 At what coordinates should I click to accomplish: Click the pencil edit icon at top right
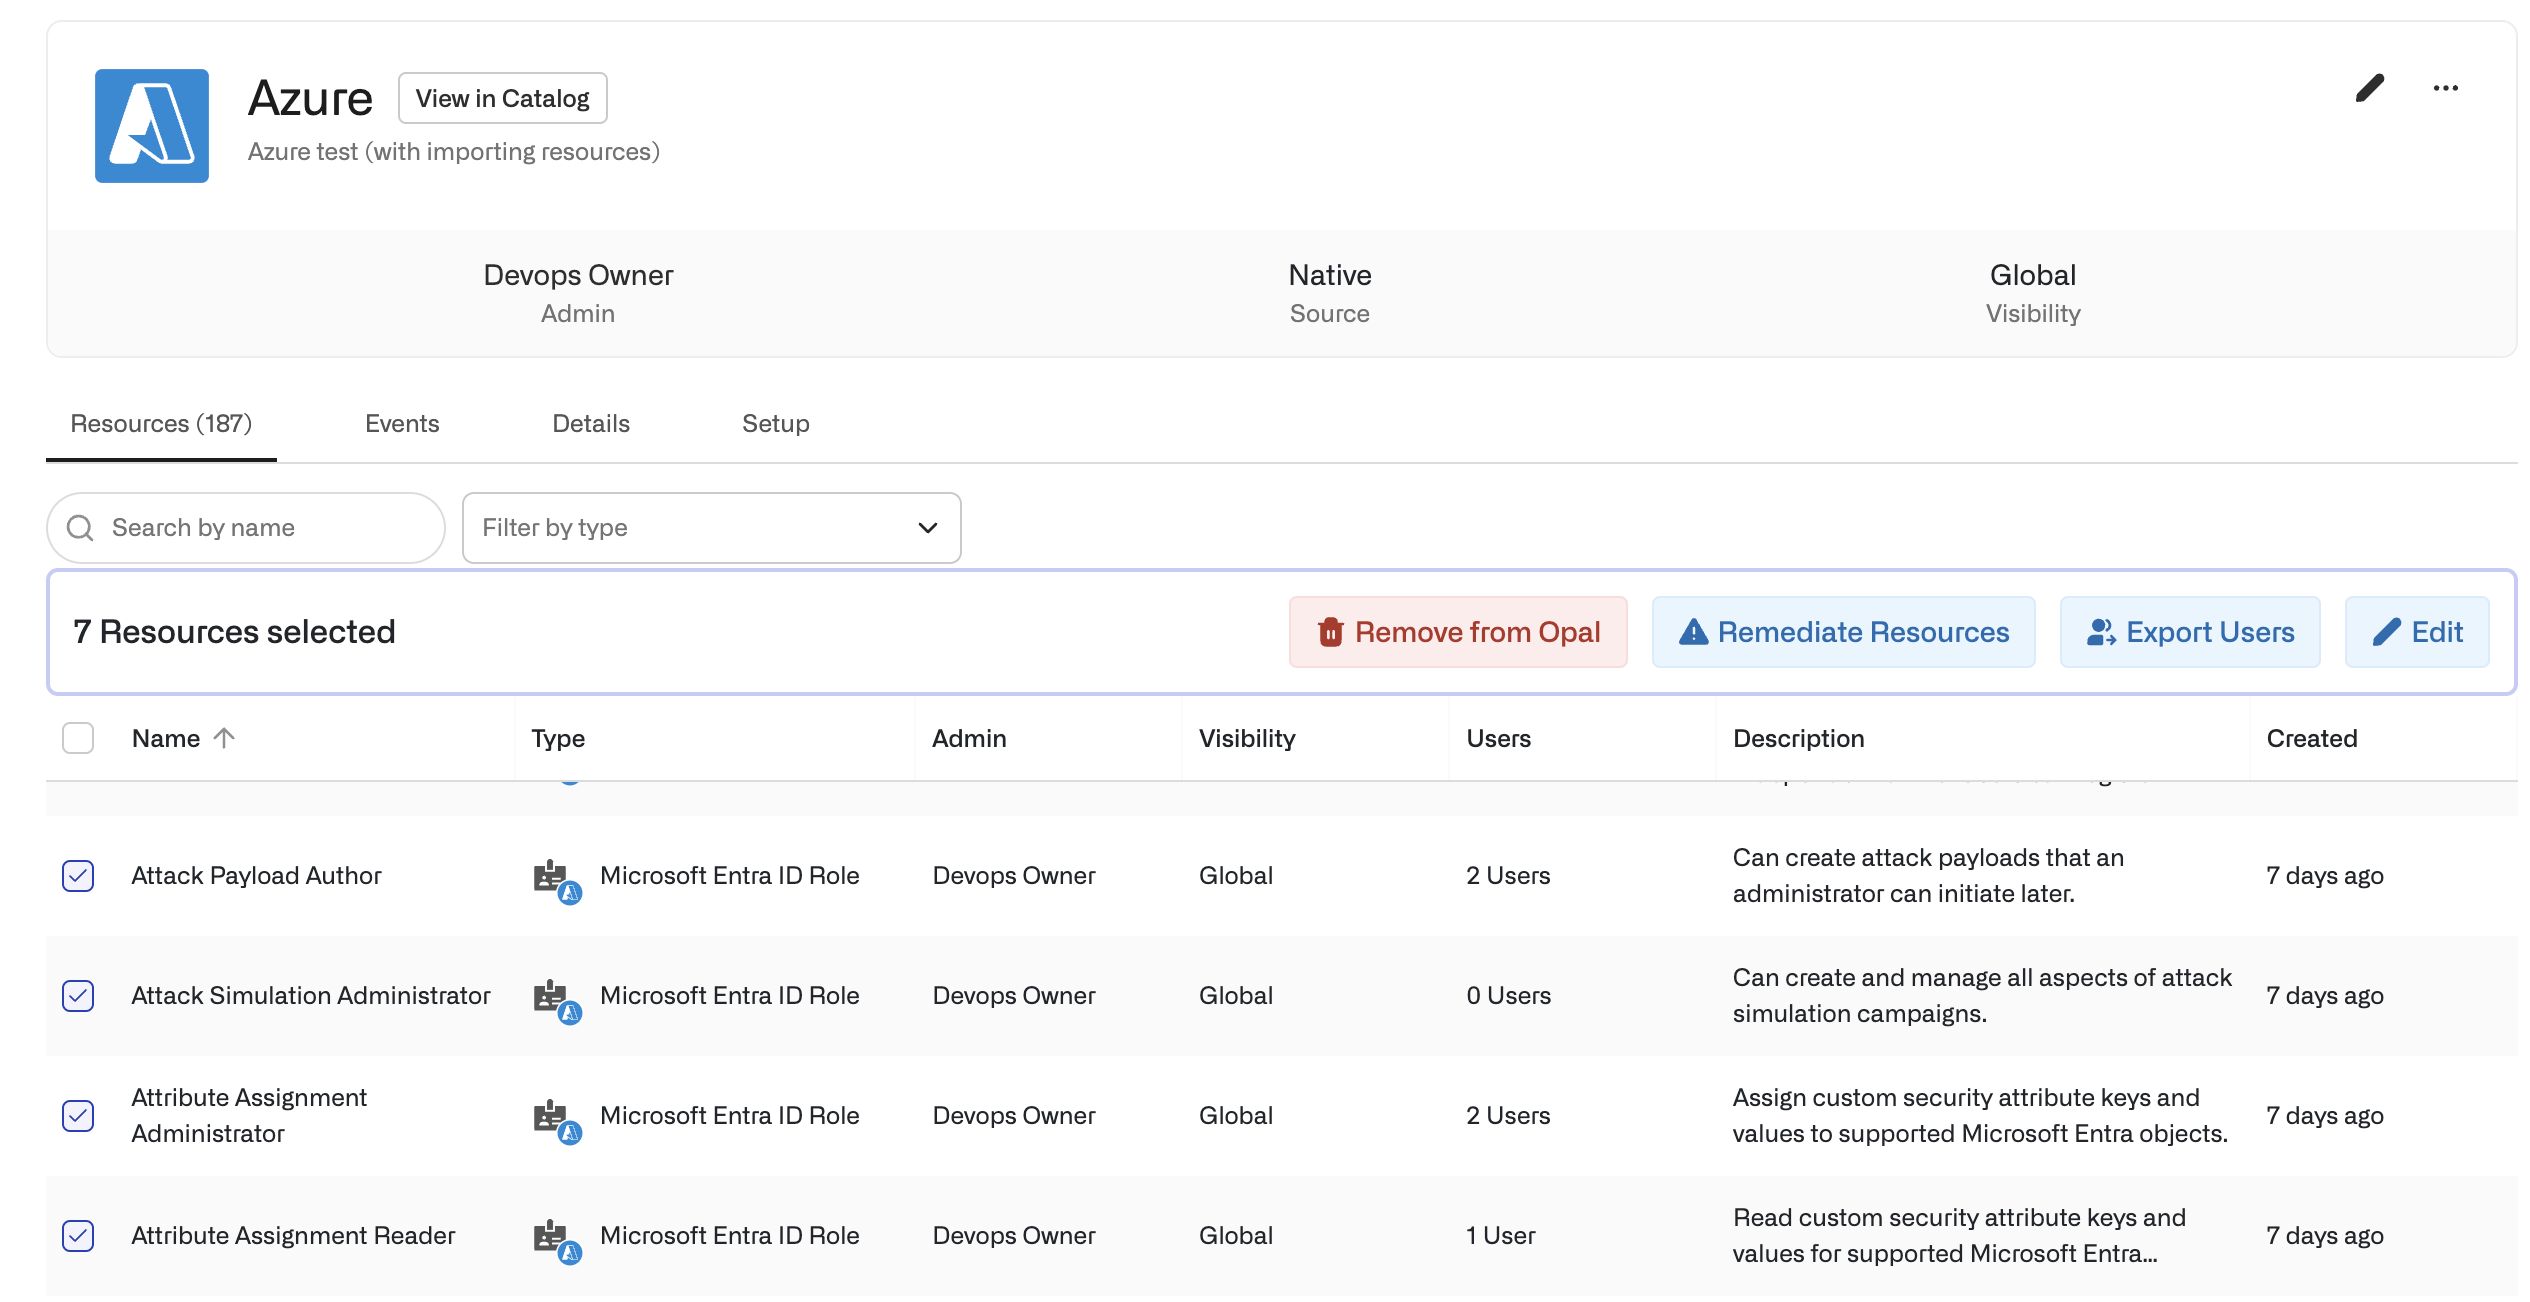(2368, 88)
